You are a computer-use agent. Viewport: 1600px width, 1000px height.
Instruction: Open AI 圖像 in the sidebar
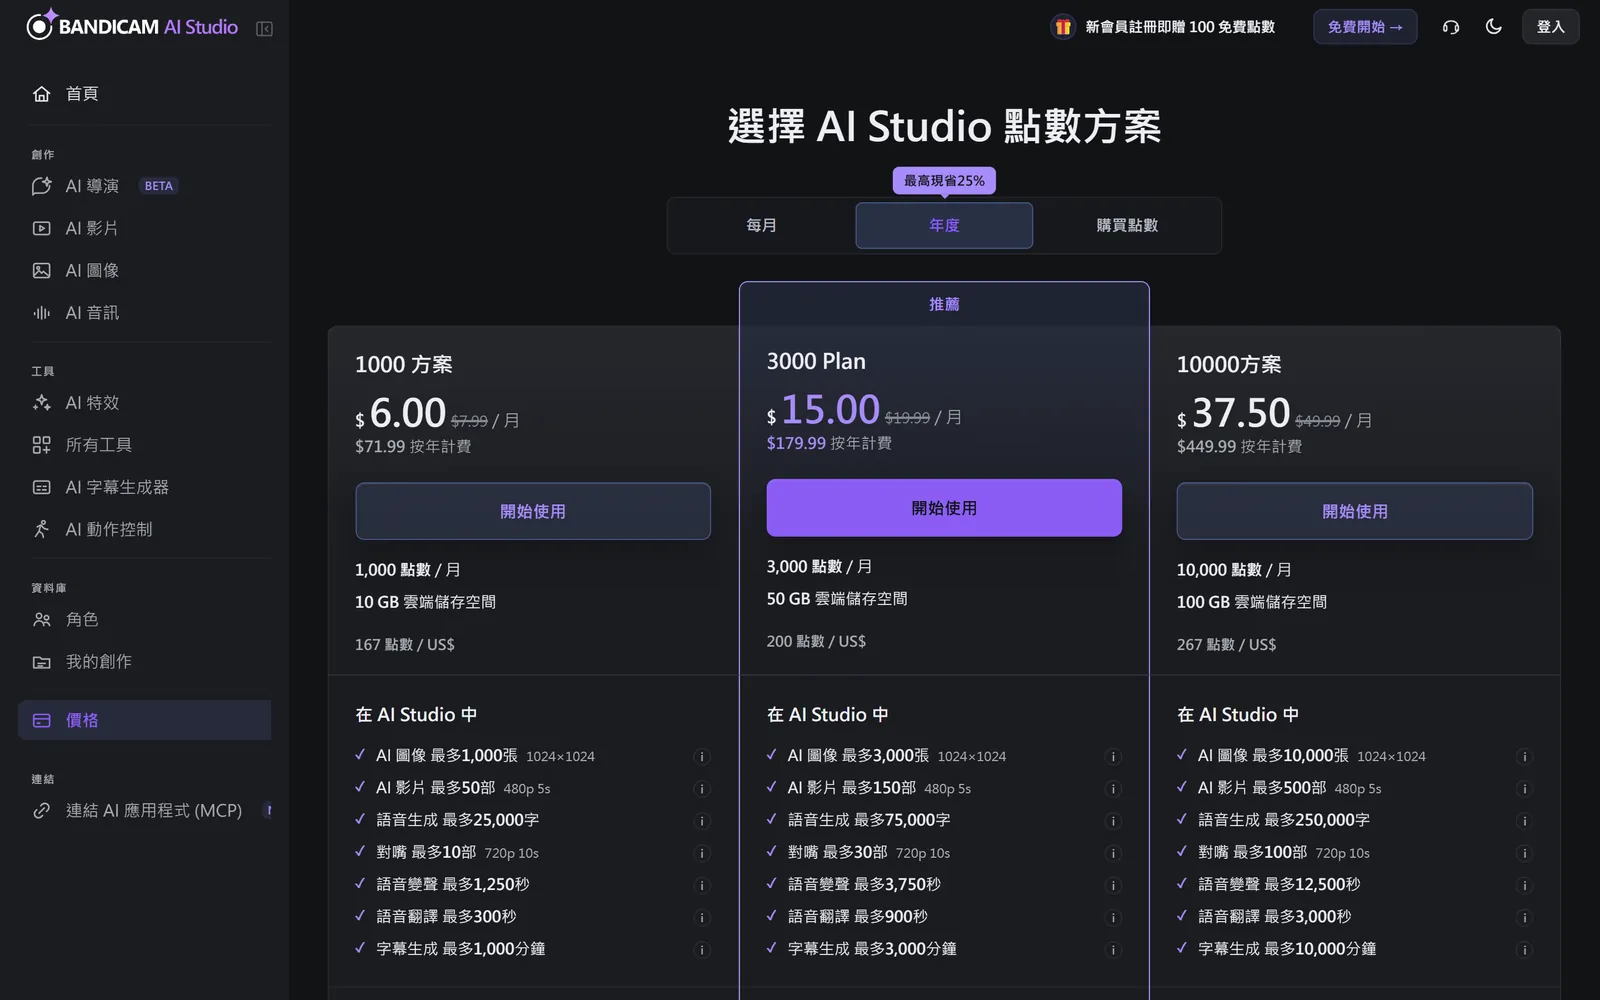[145, 270]
